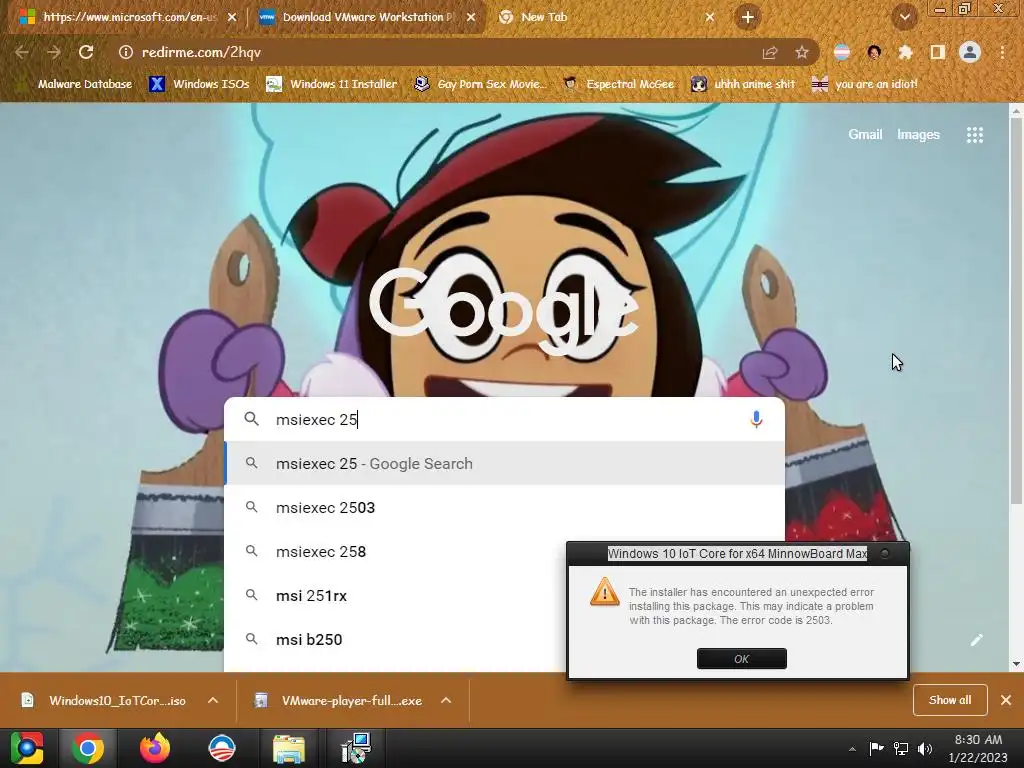Viewport: 1024px width, 768px height.
Task: Expand options for VMware-player-full exe download
Action: click(x=446, y=700)
